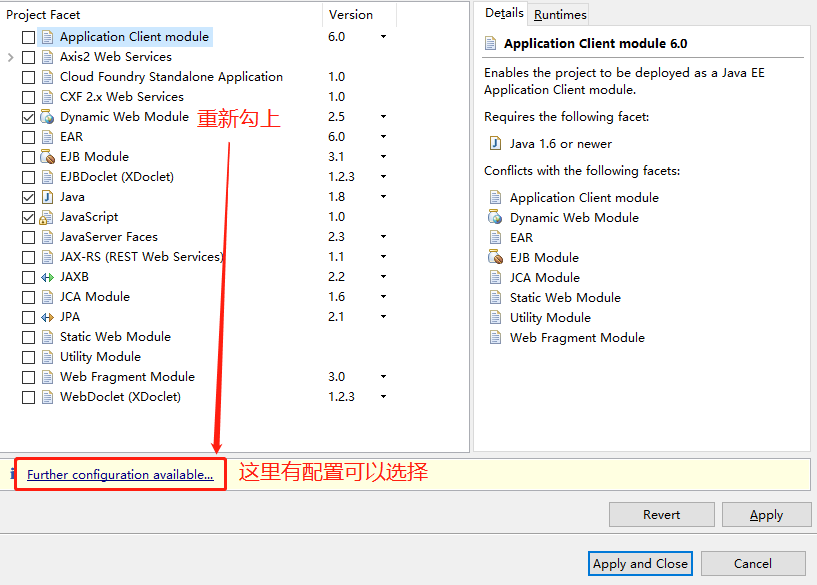
Task: Open Dynamic Web Module 2.5 version dropdown
Action: (x=383, y=117)
